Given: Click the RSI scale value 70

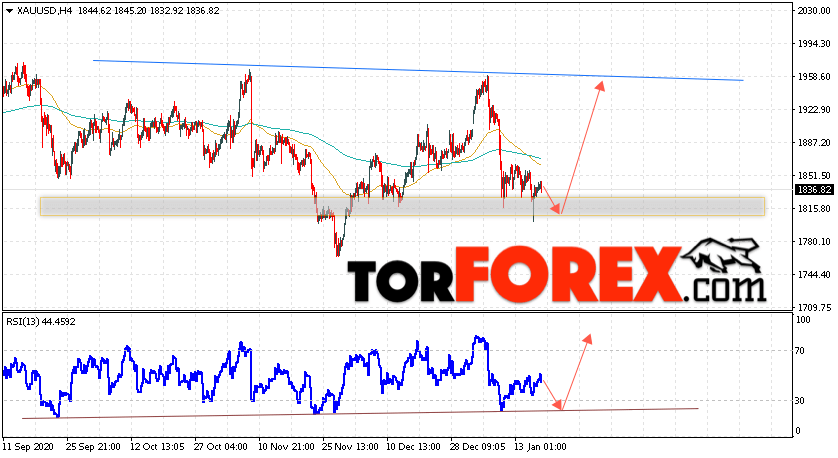Looking at the screenshot, I should 800,351.
